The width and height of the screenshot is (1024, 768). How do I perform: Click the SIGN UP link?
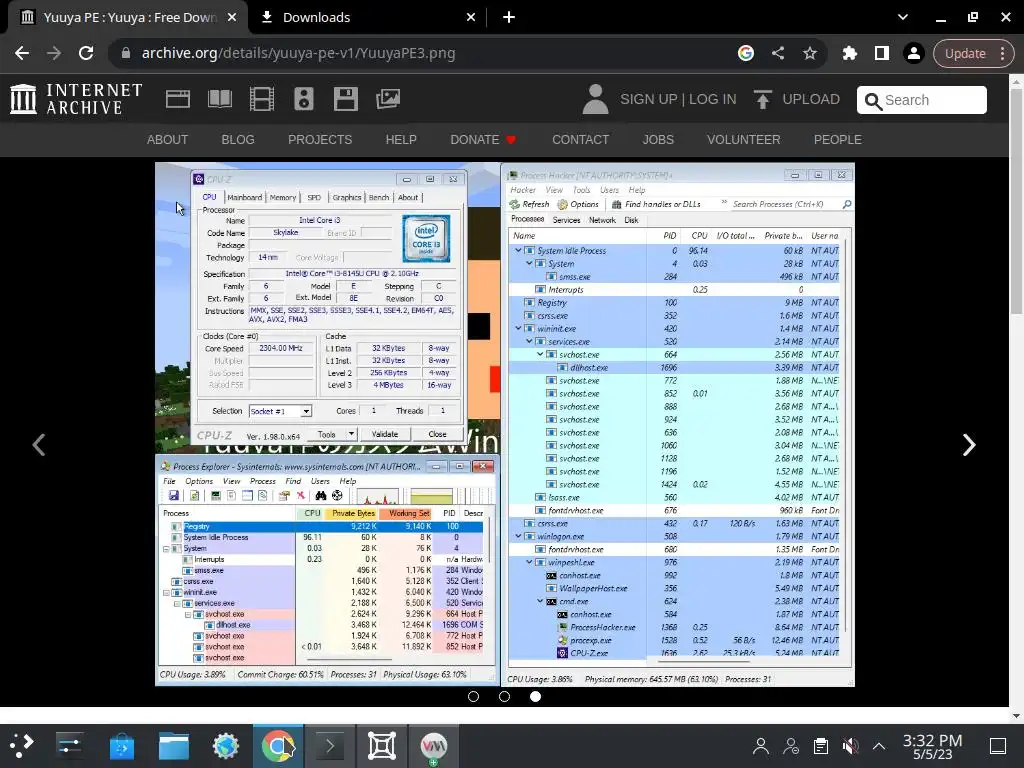tap(648, 99)
